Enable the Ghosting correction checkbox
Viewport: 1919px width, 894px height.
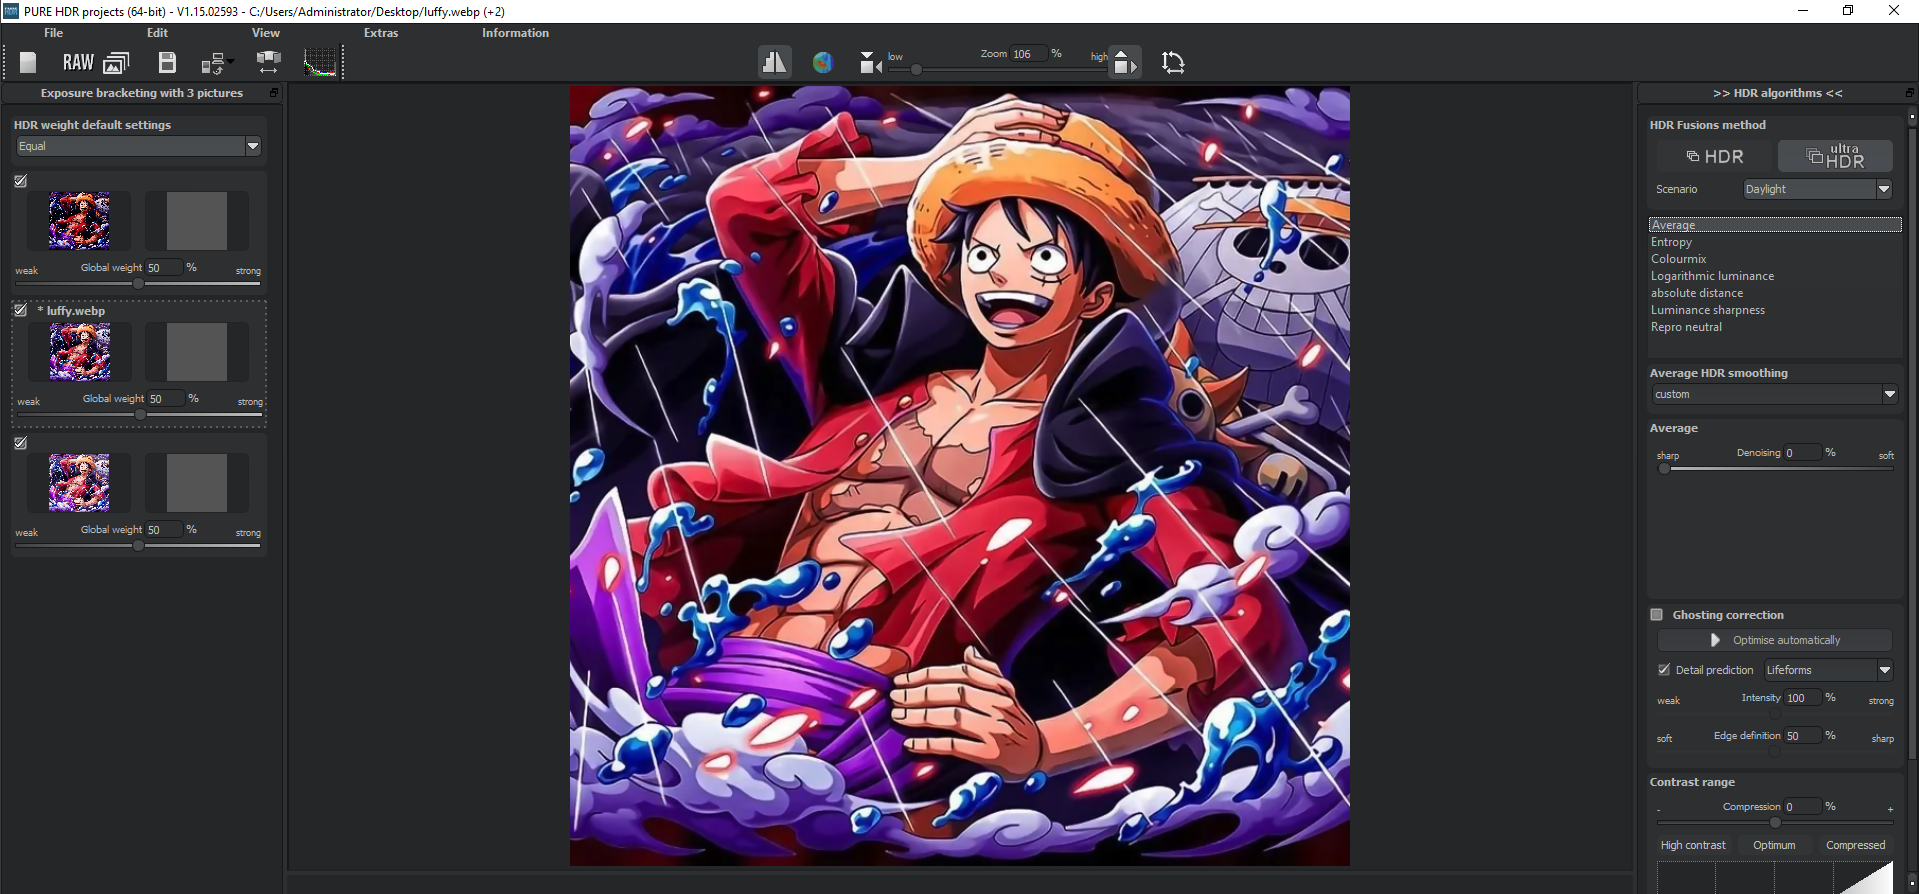click(x=1657, y=615)
